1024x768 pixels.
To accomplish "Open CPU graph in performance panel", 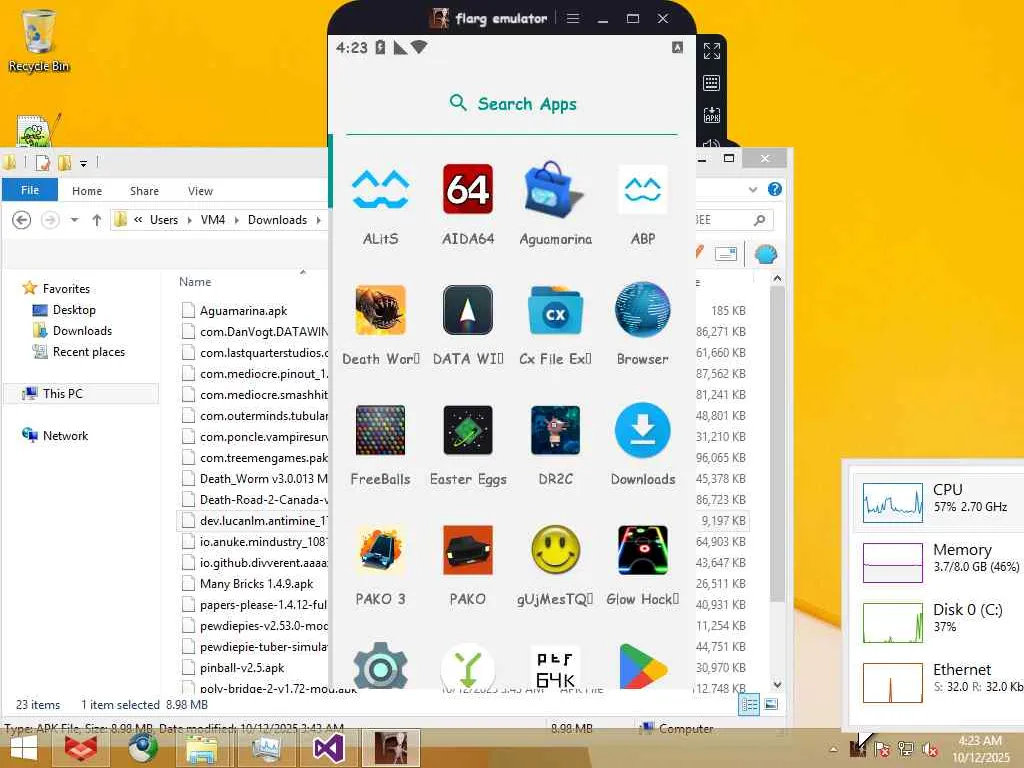I will (892, 502).
